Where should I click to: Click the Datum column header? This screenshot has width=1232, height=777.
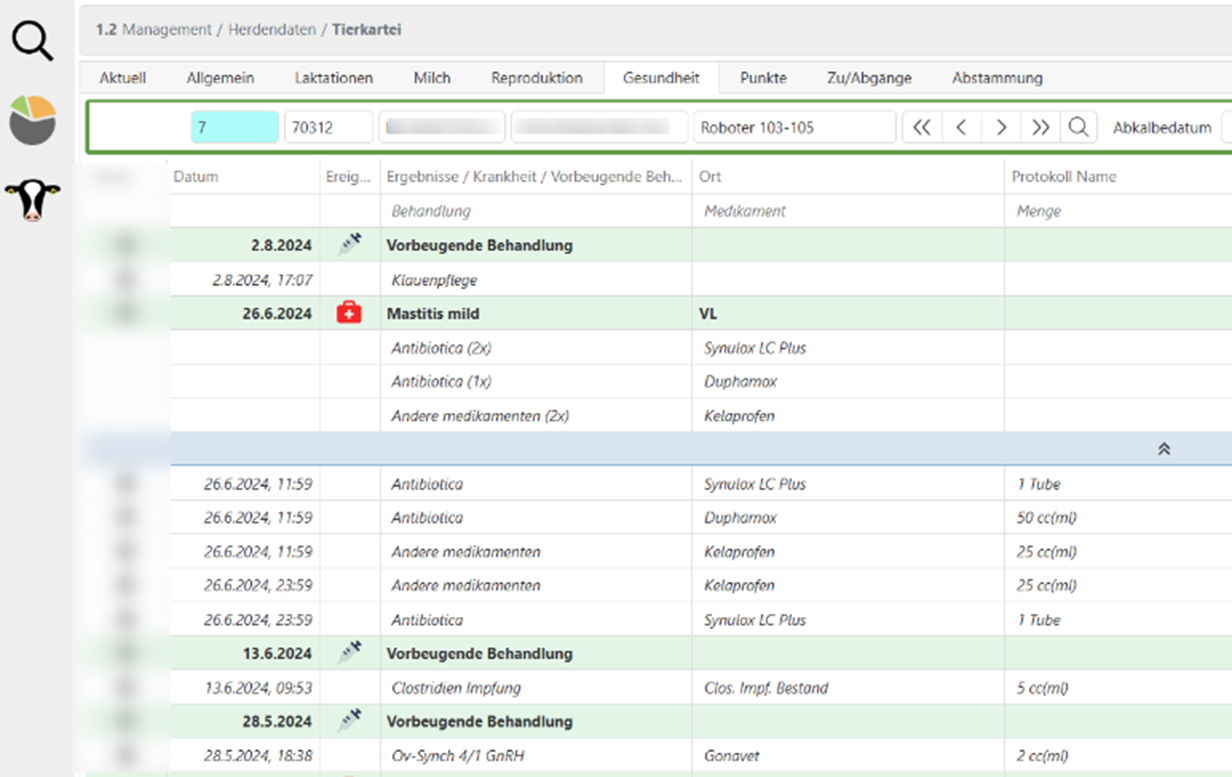coord(196,177)
